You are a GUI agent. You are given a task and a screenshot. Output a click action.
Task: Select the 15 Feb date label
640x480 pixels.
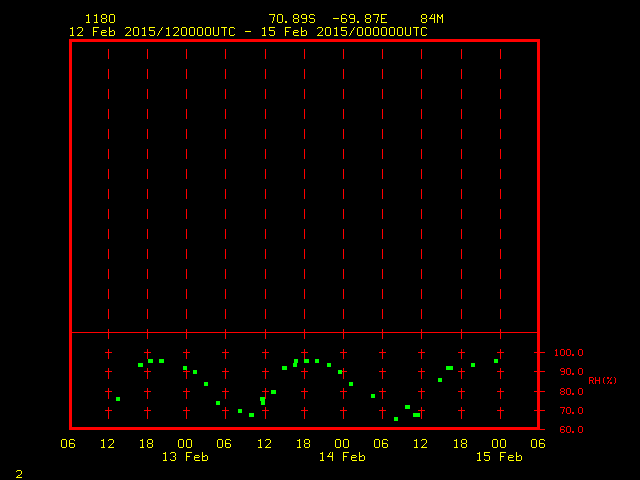tap(499, 457)
